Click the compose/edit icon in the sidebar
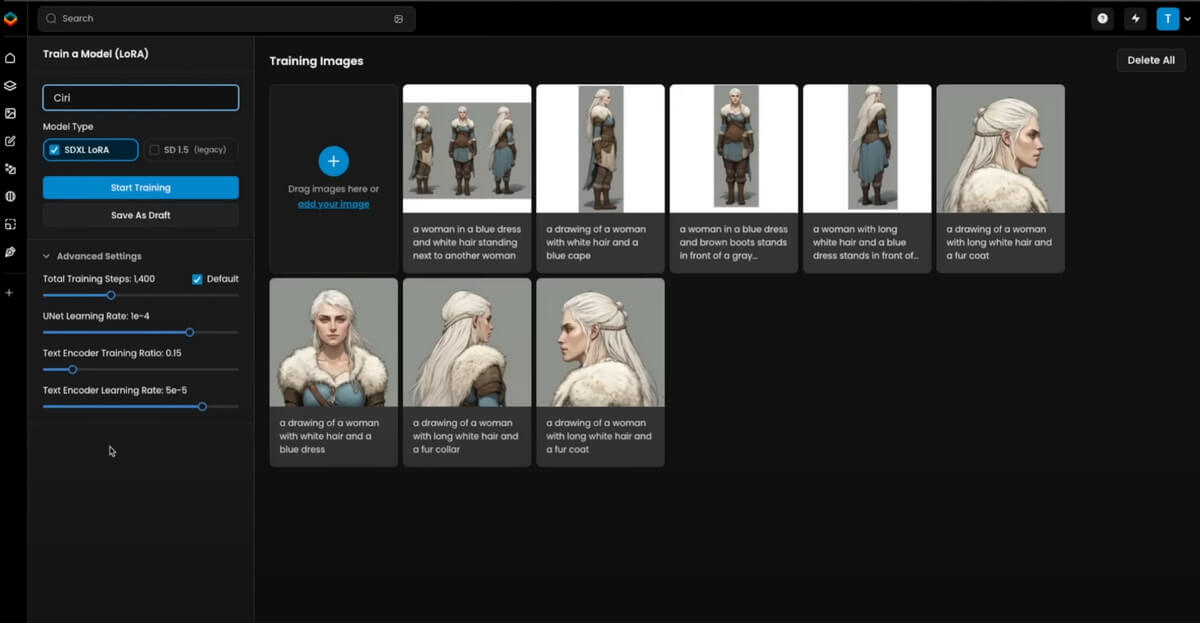Viewport: 1200px width, 623px height. coord(10,141)
